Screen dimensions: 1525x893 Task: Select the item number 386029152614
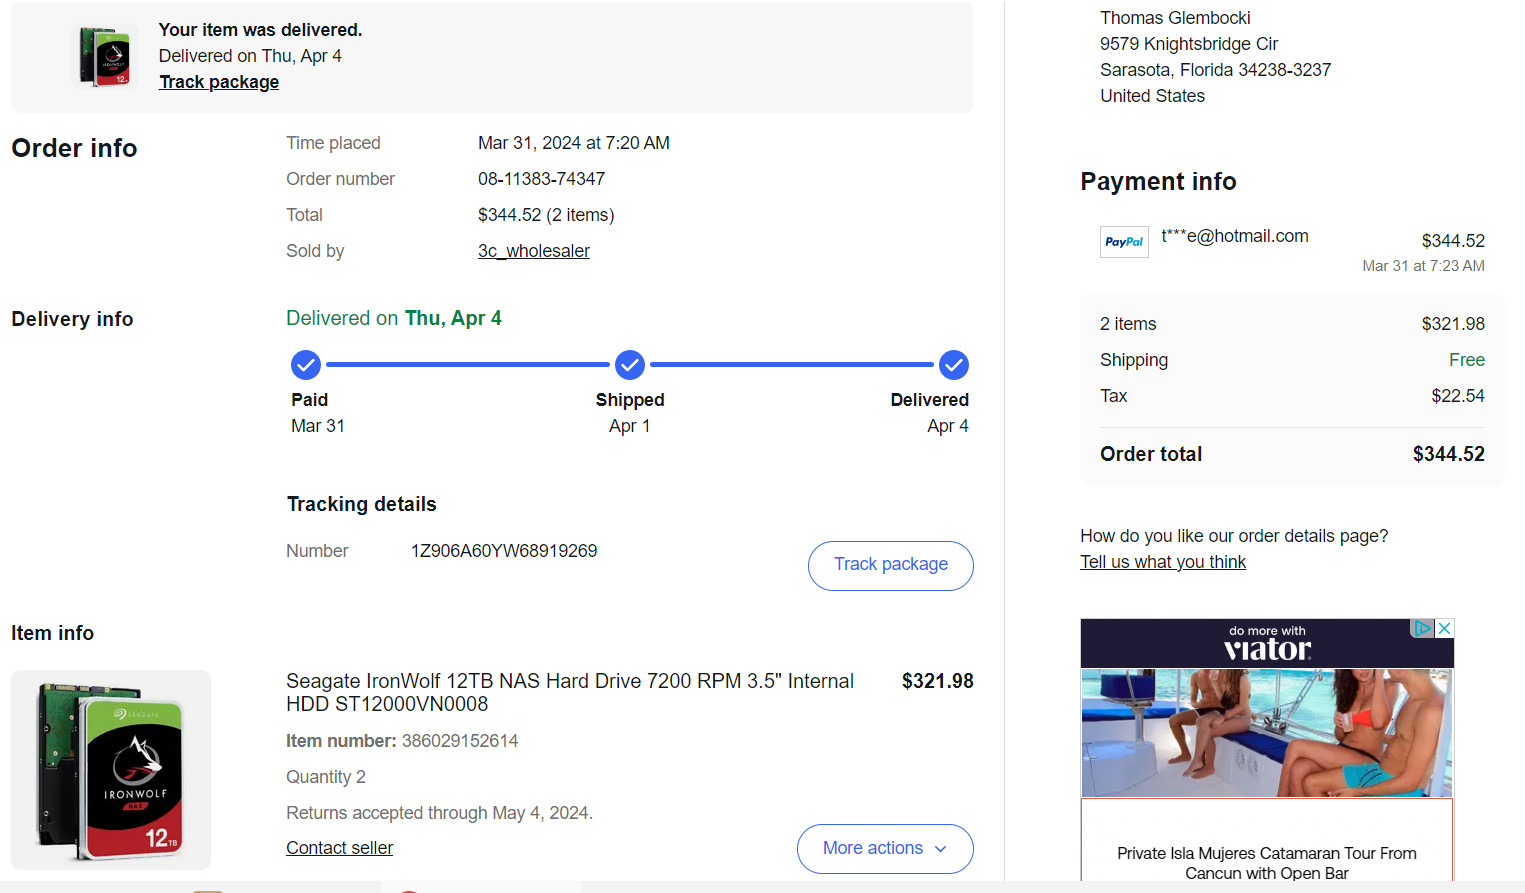point(460,741)
